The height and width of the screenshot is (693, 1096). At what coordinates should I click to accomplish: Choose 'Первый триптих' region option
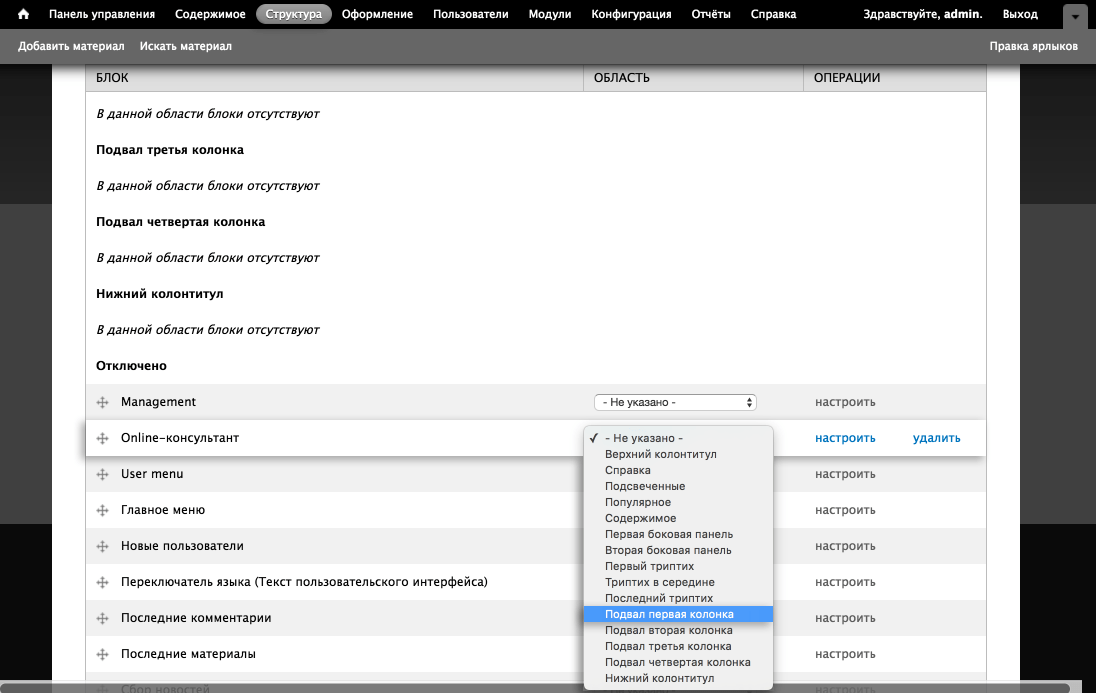tap(679, 566)
